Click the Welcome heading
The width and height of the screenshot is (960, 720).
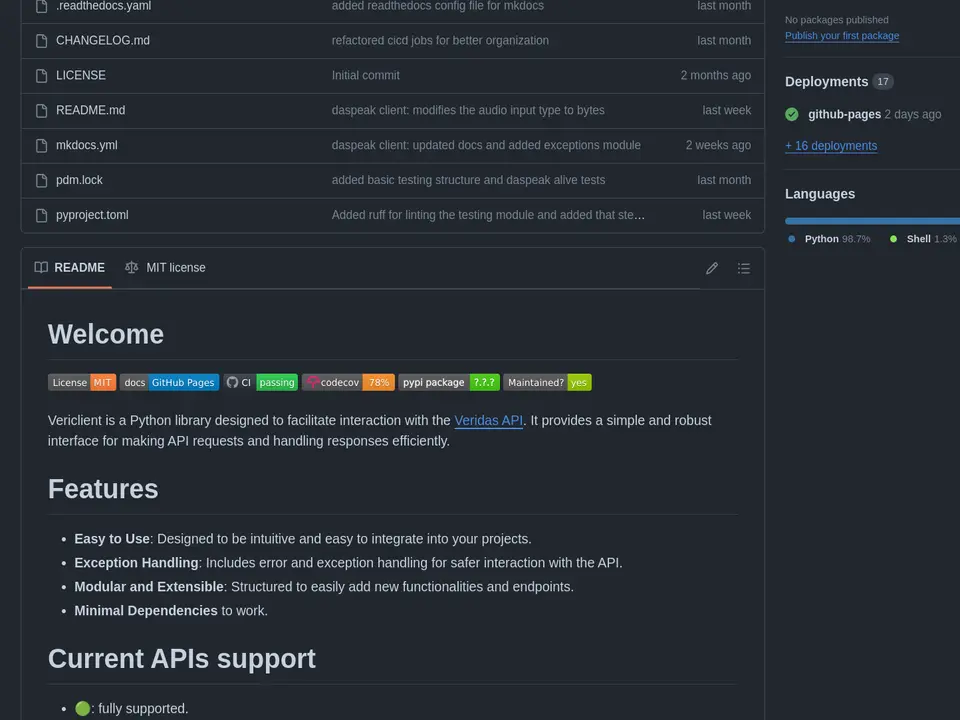tap(106, 334)
